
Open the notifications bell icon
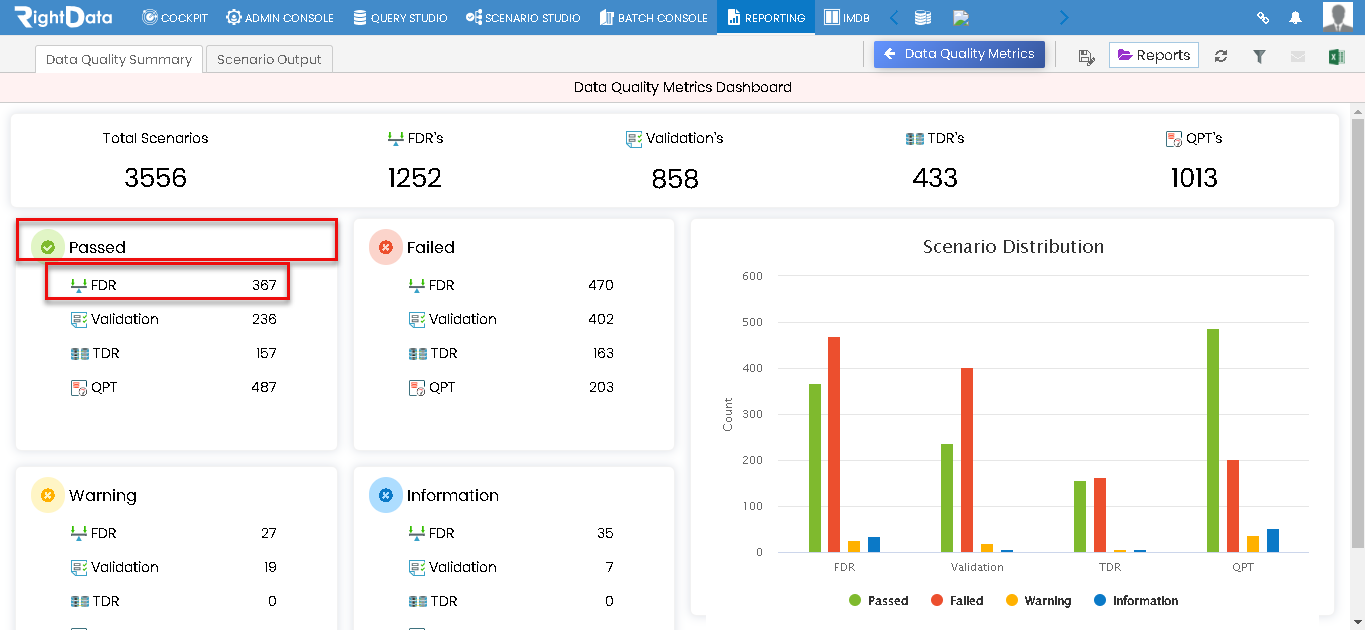coord(1295,18)
